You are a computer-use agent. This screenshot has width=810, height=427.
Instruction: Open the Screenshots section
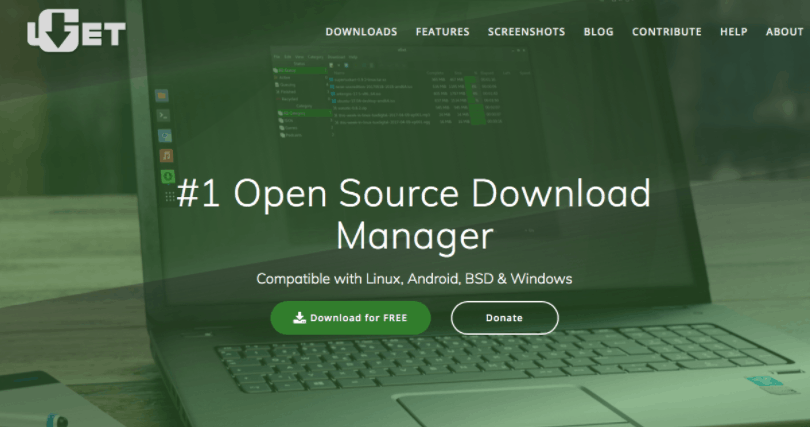(526, 32)
